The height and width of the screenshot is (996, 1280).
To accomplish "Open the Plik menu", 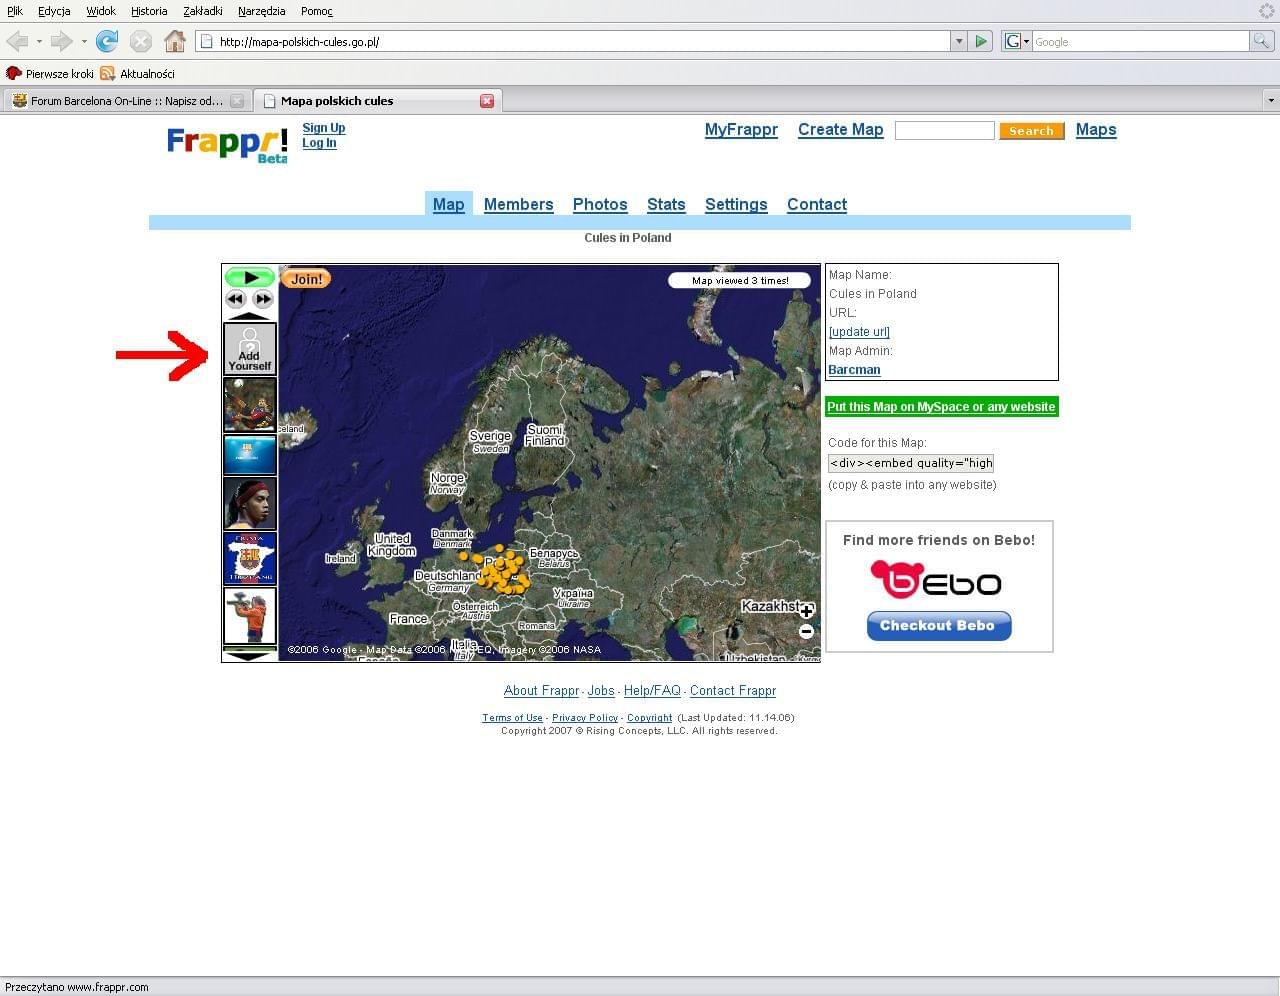I will (x=15, y=11).
